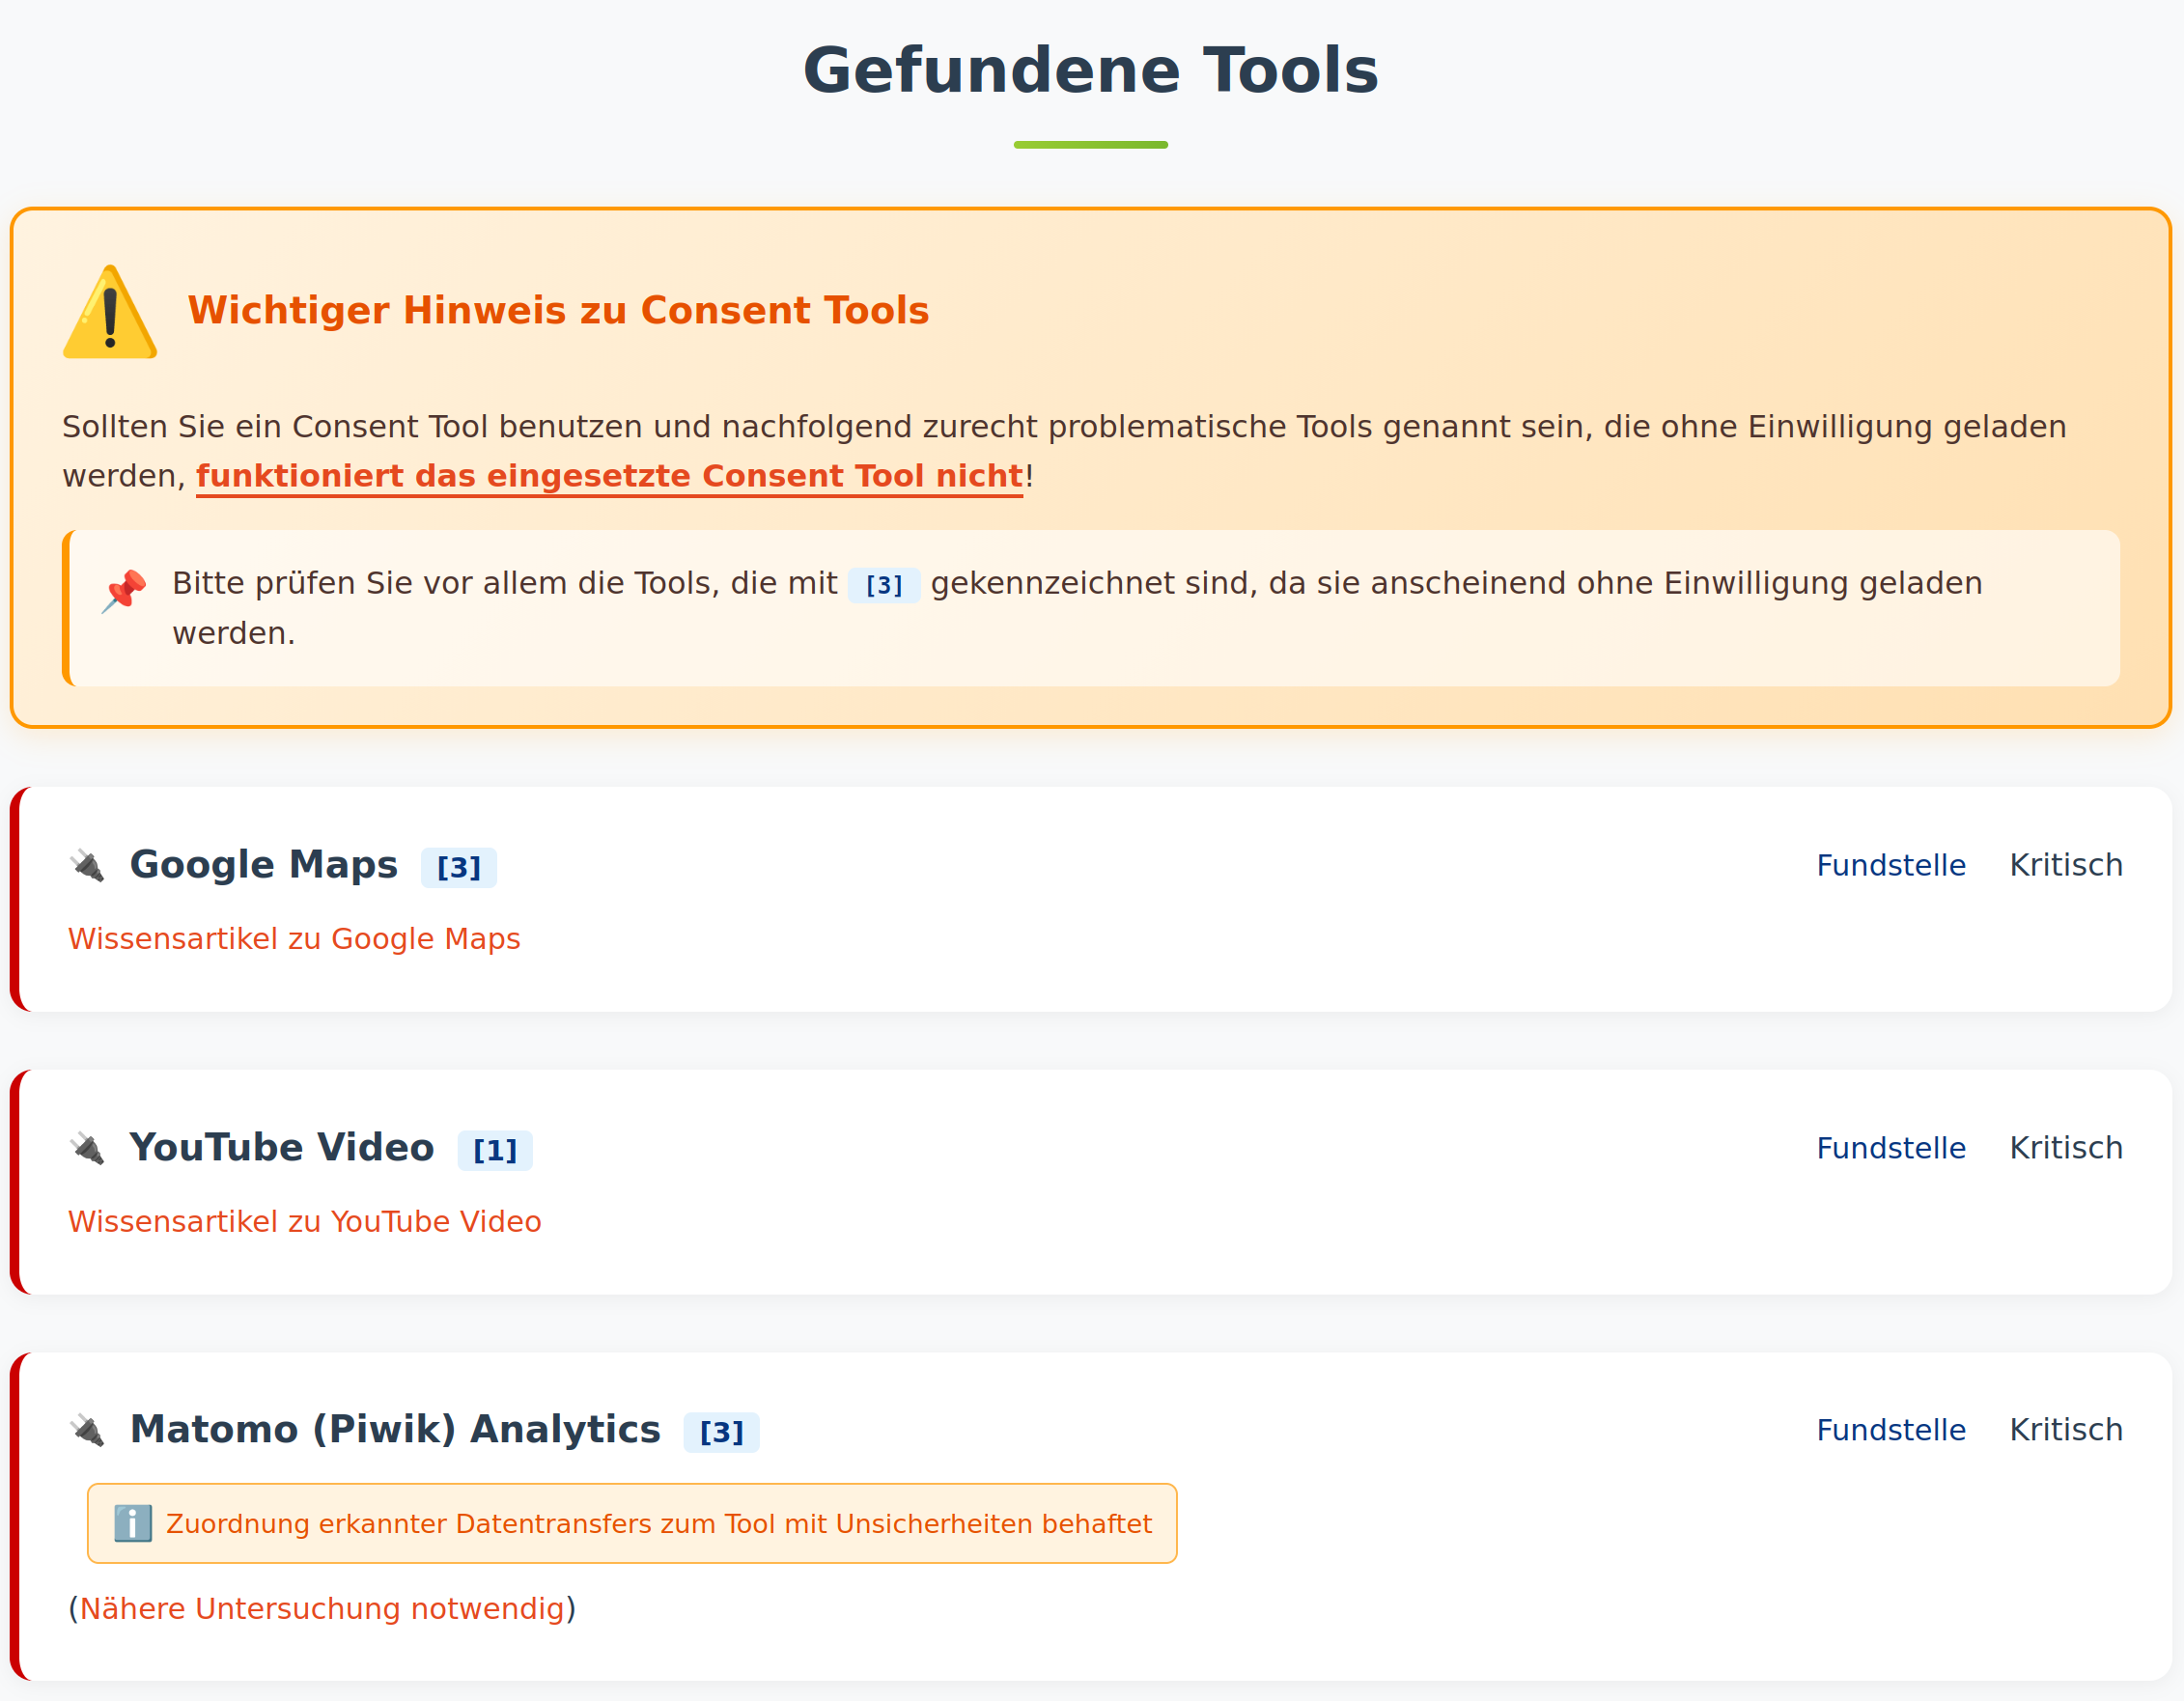Click the info icon in the Zuordnung notice

pyautogui.click(x=133, y=1523)
